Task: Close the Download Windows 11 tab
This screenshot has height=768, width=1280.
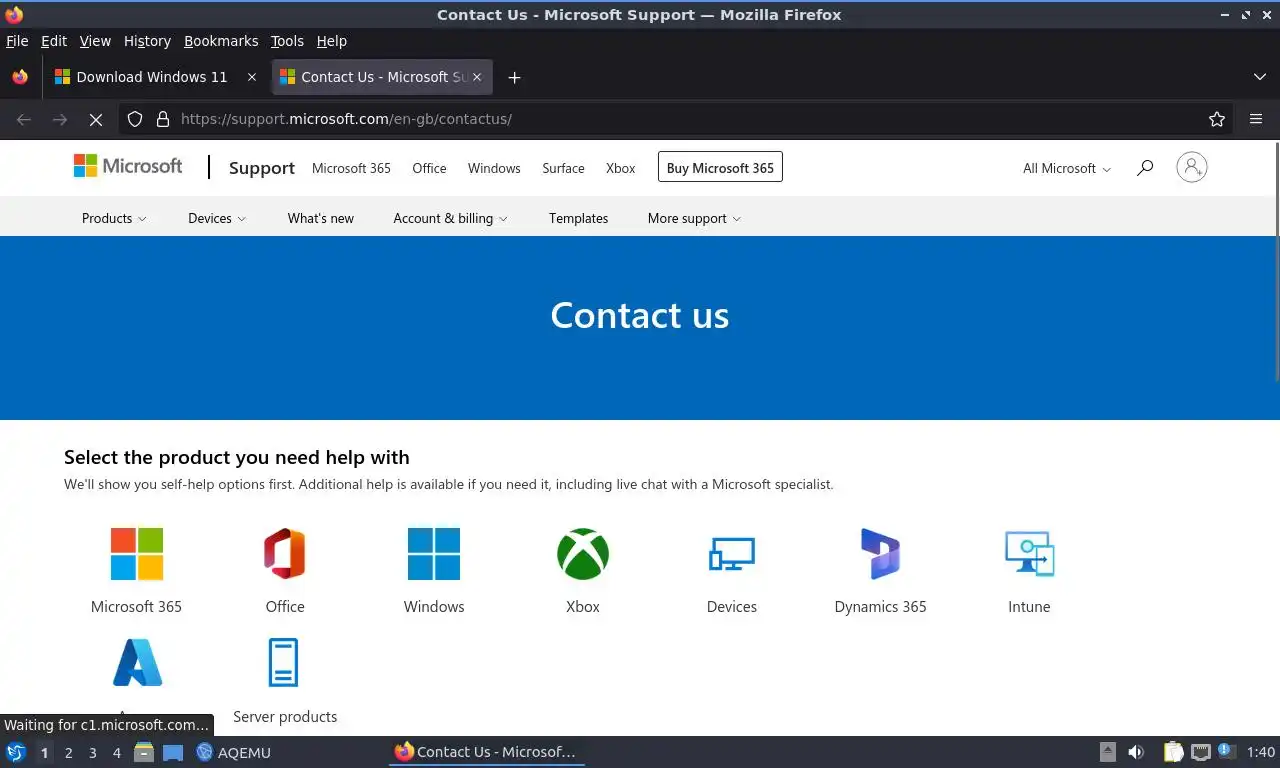Action: [x=252, y=77]
